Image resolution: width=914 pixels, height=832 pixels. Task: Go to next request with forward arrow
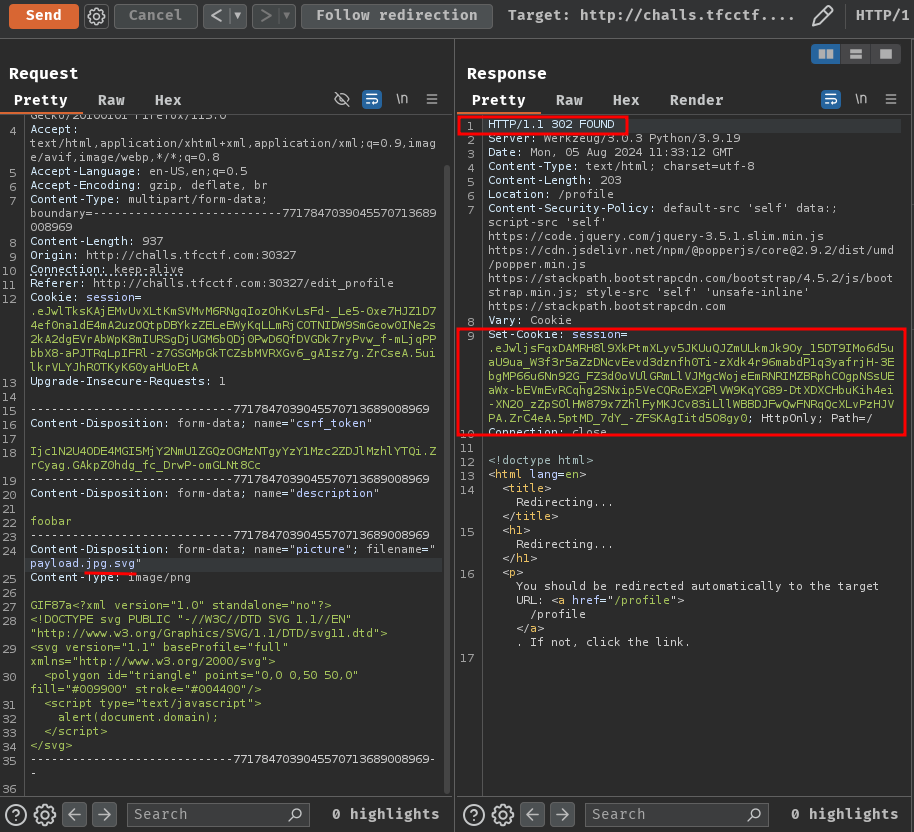pyautogui.click(x=266, y=16)
